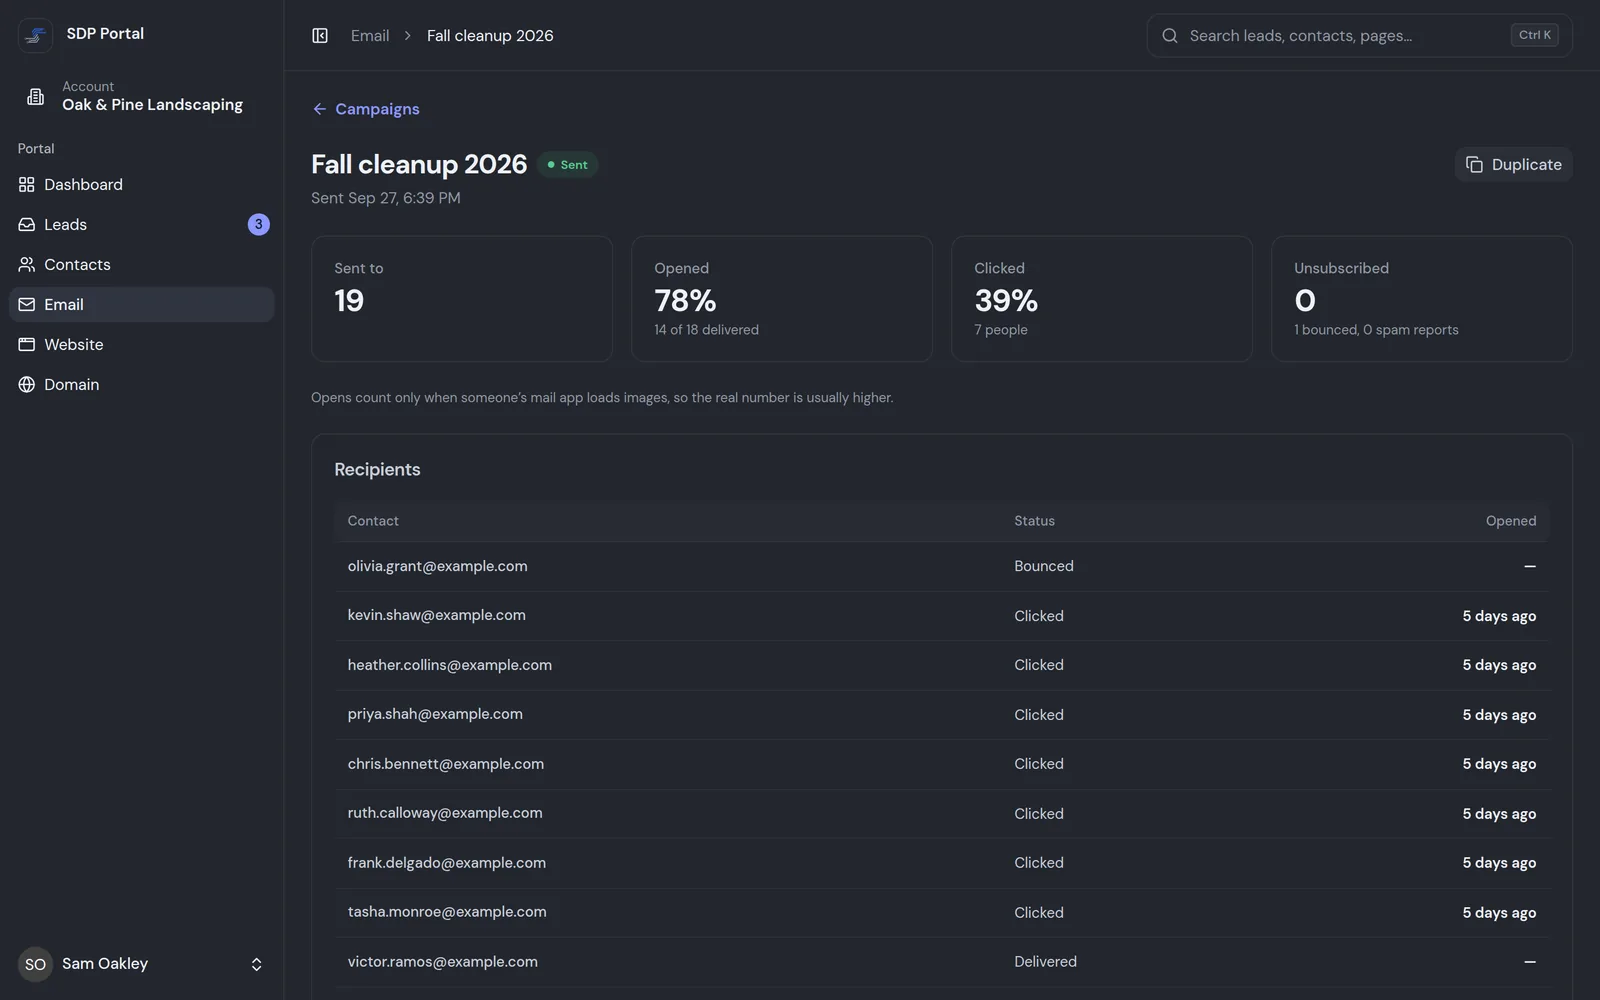Viewport: 1600px width, 1000px height.
Task: Click the SO user avatar
Action: [35, 964]
